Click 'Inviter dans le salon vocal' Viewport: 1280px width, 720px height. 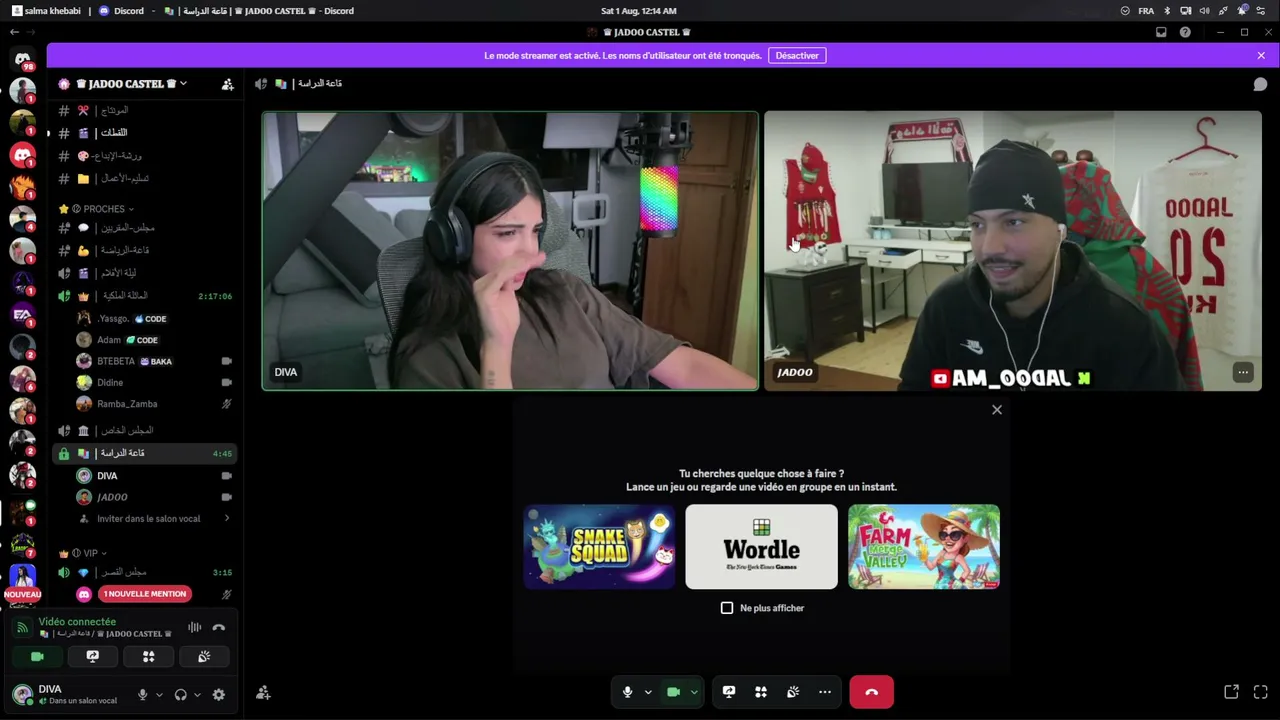click(149, 518)
